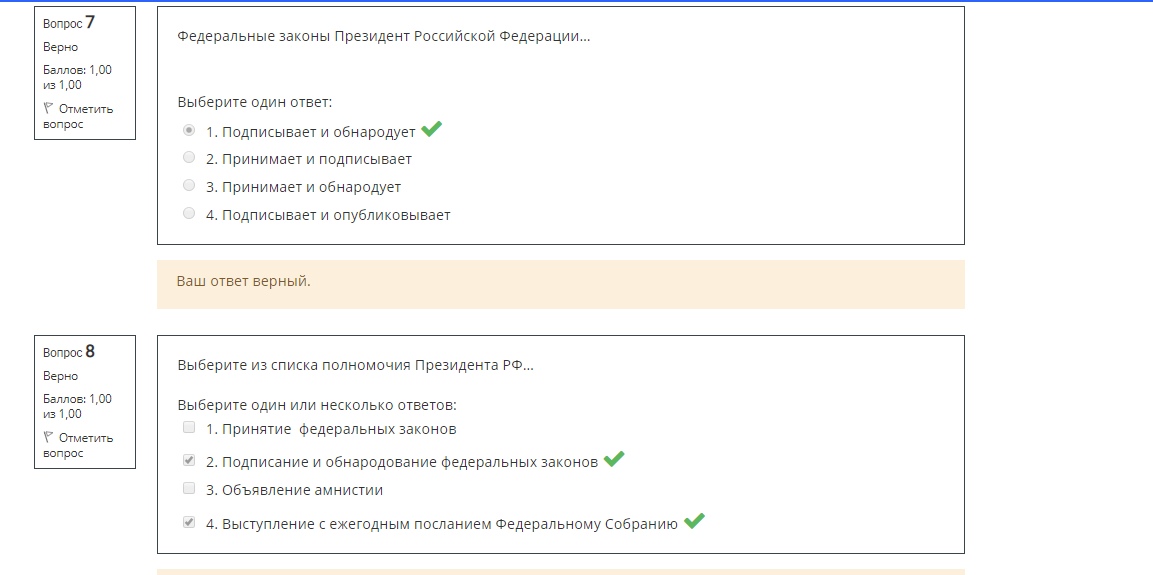Click 'Вопрос 8' heading in the info box
This screenshot has width=1153, height=575.
[x=69, y=351]
